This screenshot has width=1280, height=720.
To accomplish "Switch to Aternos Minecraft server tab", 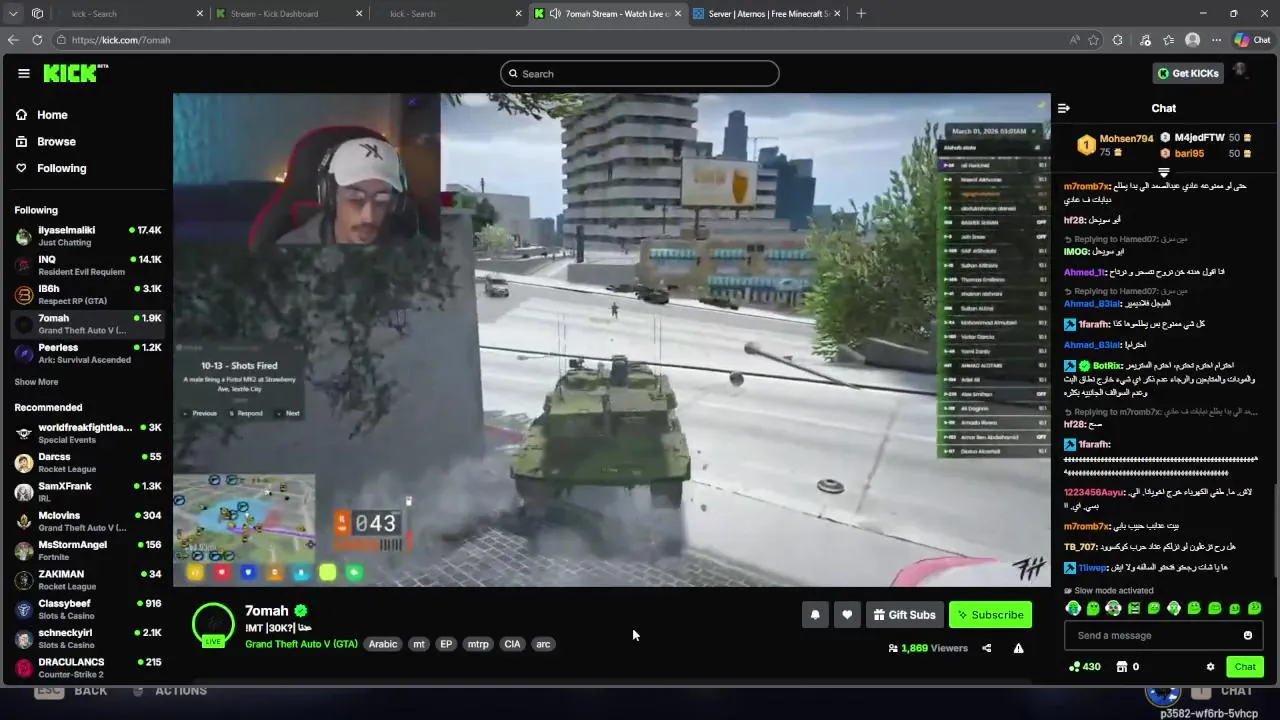I will pos(770,14).
